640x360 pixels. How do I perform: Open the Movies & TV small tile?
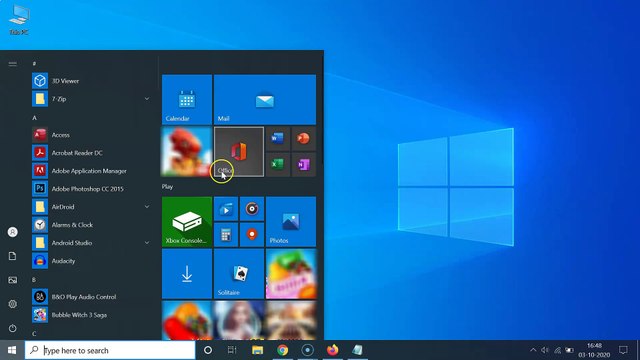point(226,209)
